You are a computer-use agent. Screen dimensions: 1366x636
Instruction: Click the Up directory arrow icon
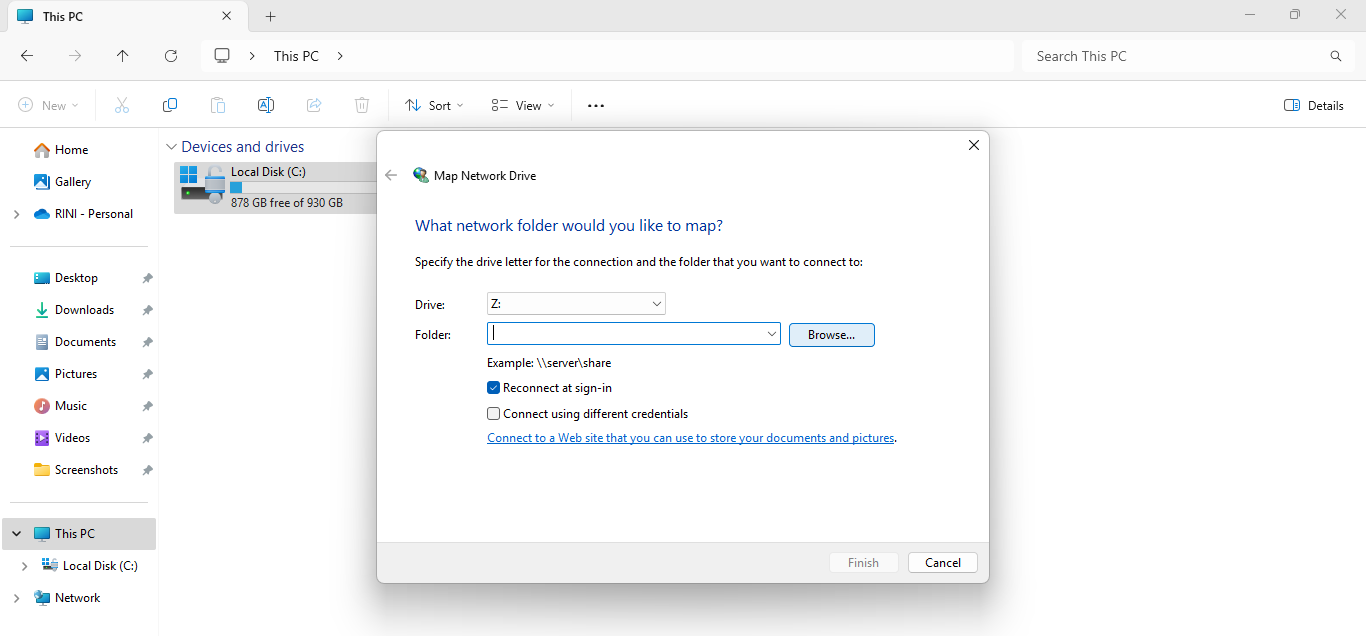pos(123,56)
